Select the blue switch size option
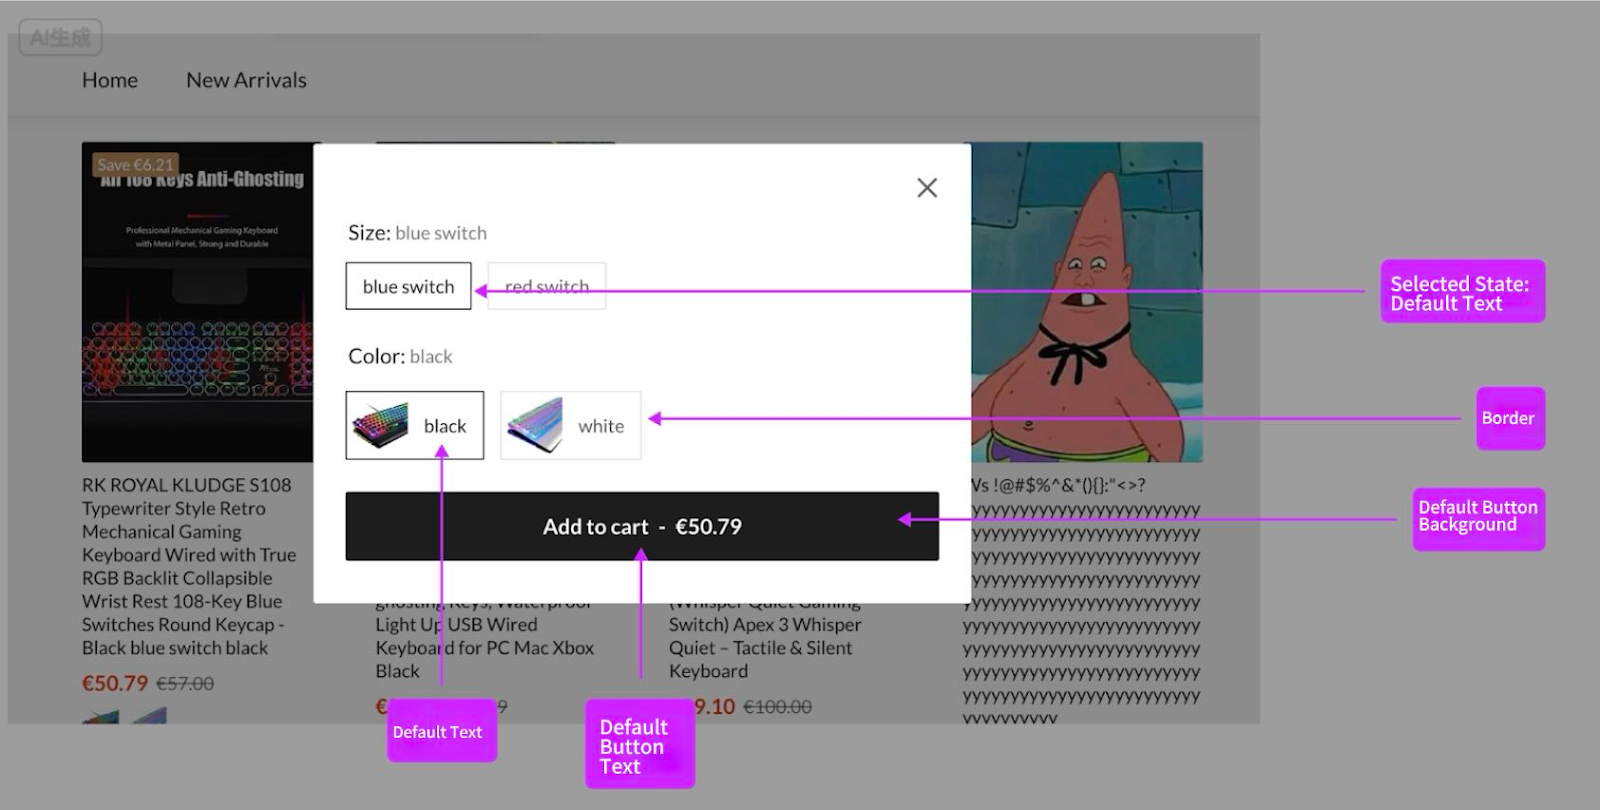1600x810 pixels. 408,287
